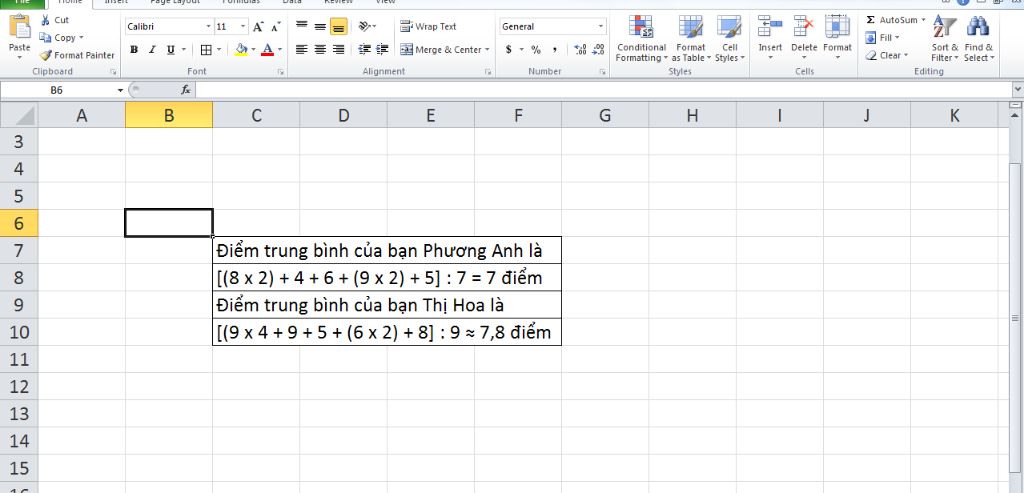Open the borders dropdown arrow

click(x=219, y=50)
